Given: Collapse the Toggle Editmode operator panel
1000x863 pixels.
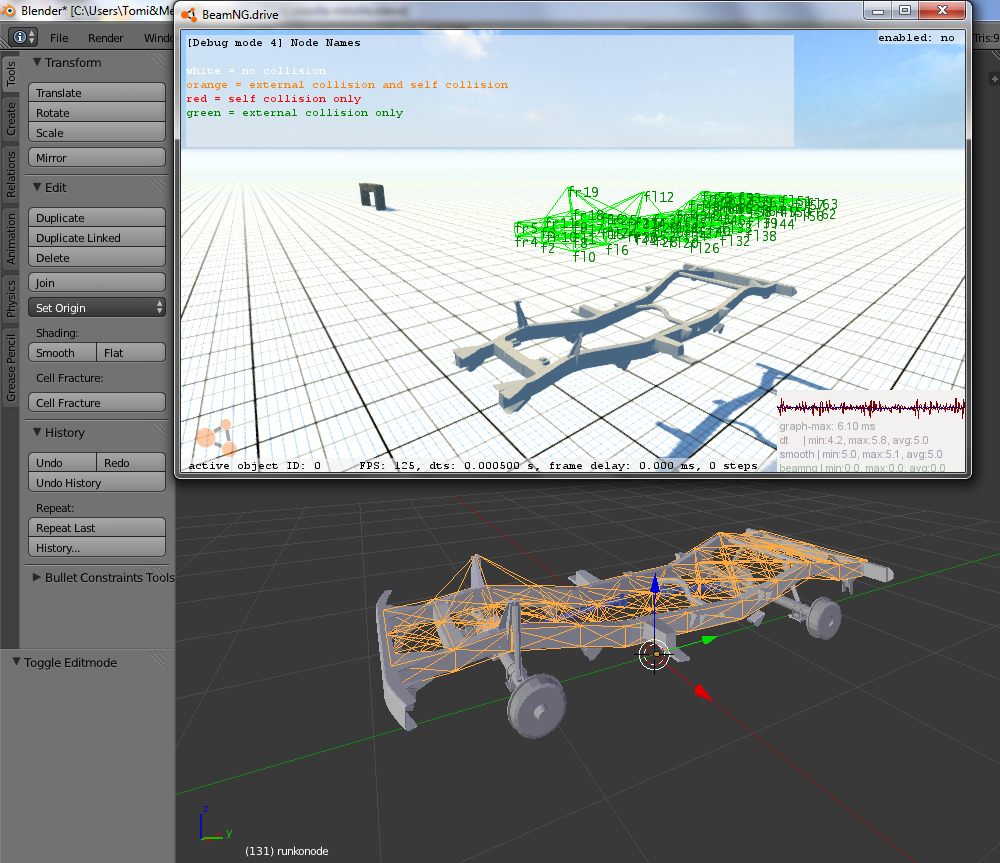Looking at the screenshot, I should pyautogui.click(x=17, y=662).
